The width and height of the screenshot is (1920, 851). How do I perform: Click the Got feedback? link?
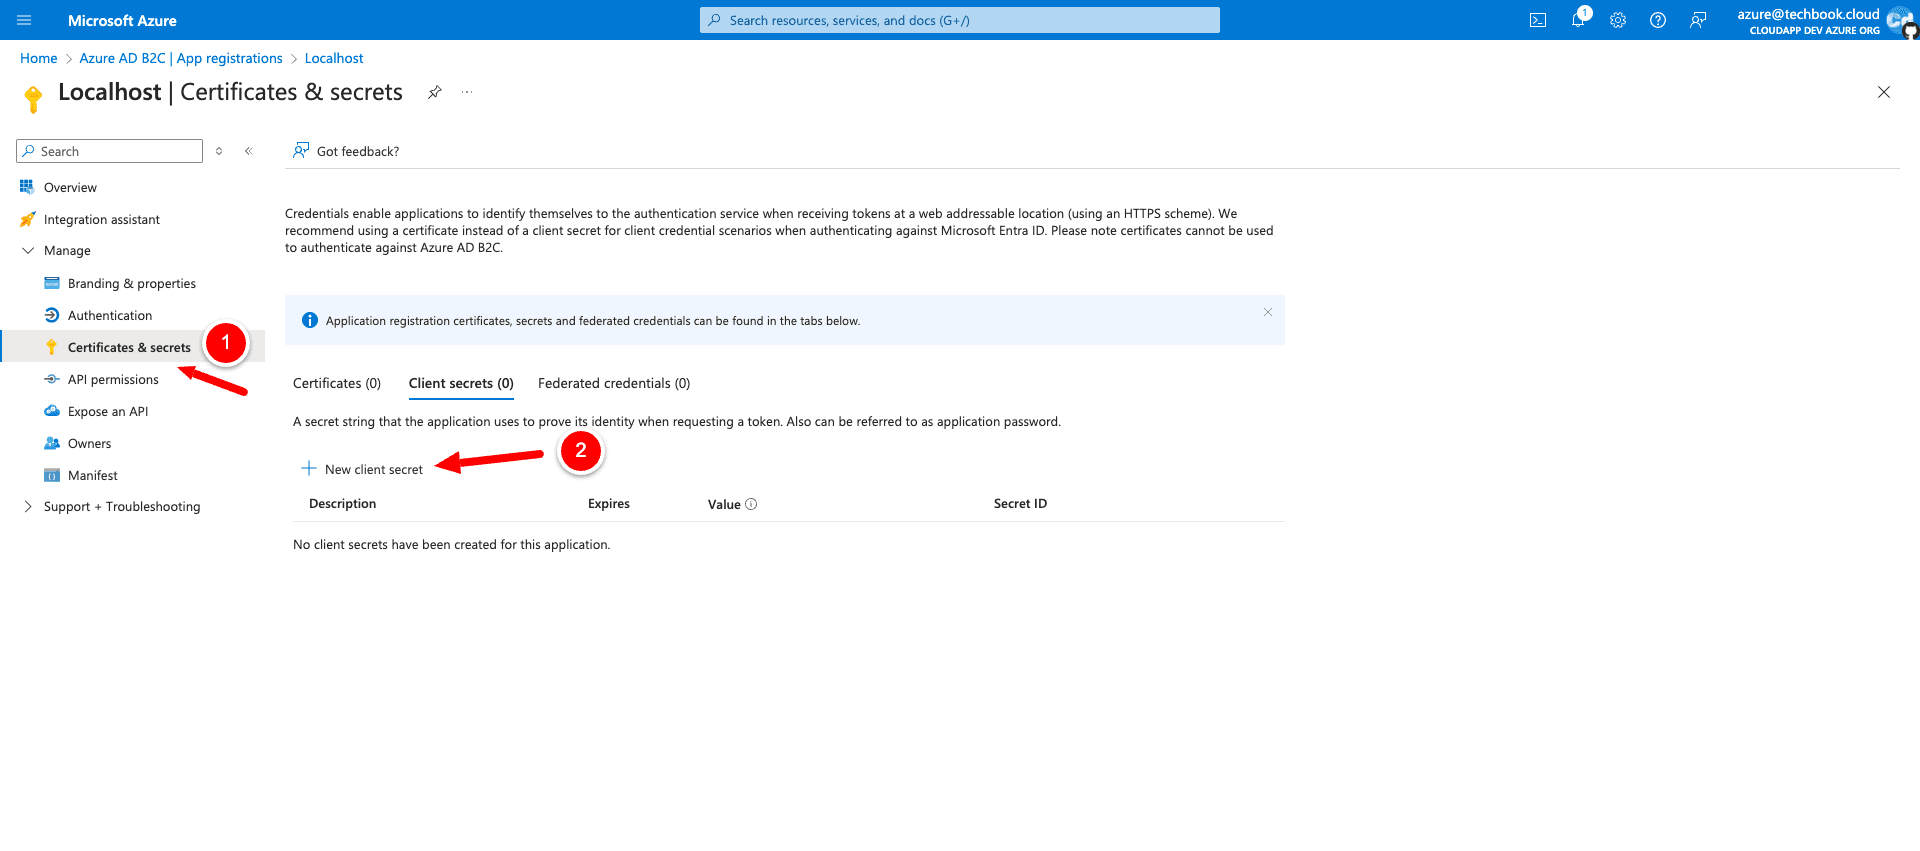[x=357, y=151]
